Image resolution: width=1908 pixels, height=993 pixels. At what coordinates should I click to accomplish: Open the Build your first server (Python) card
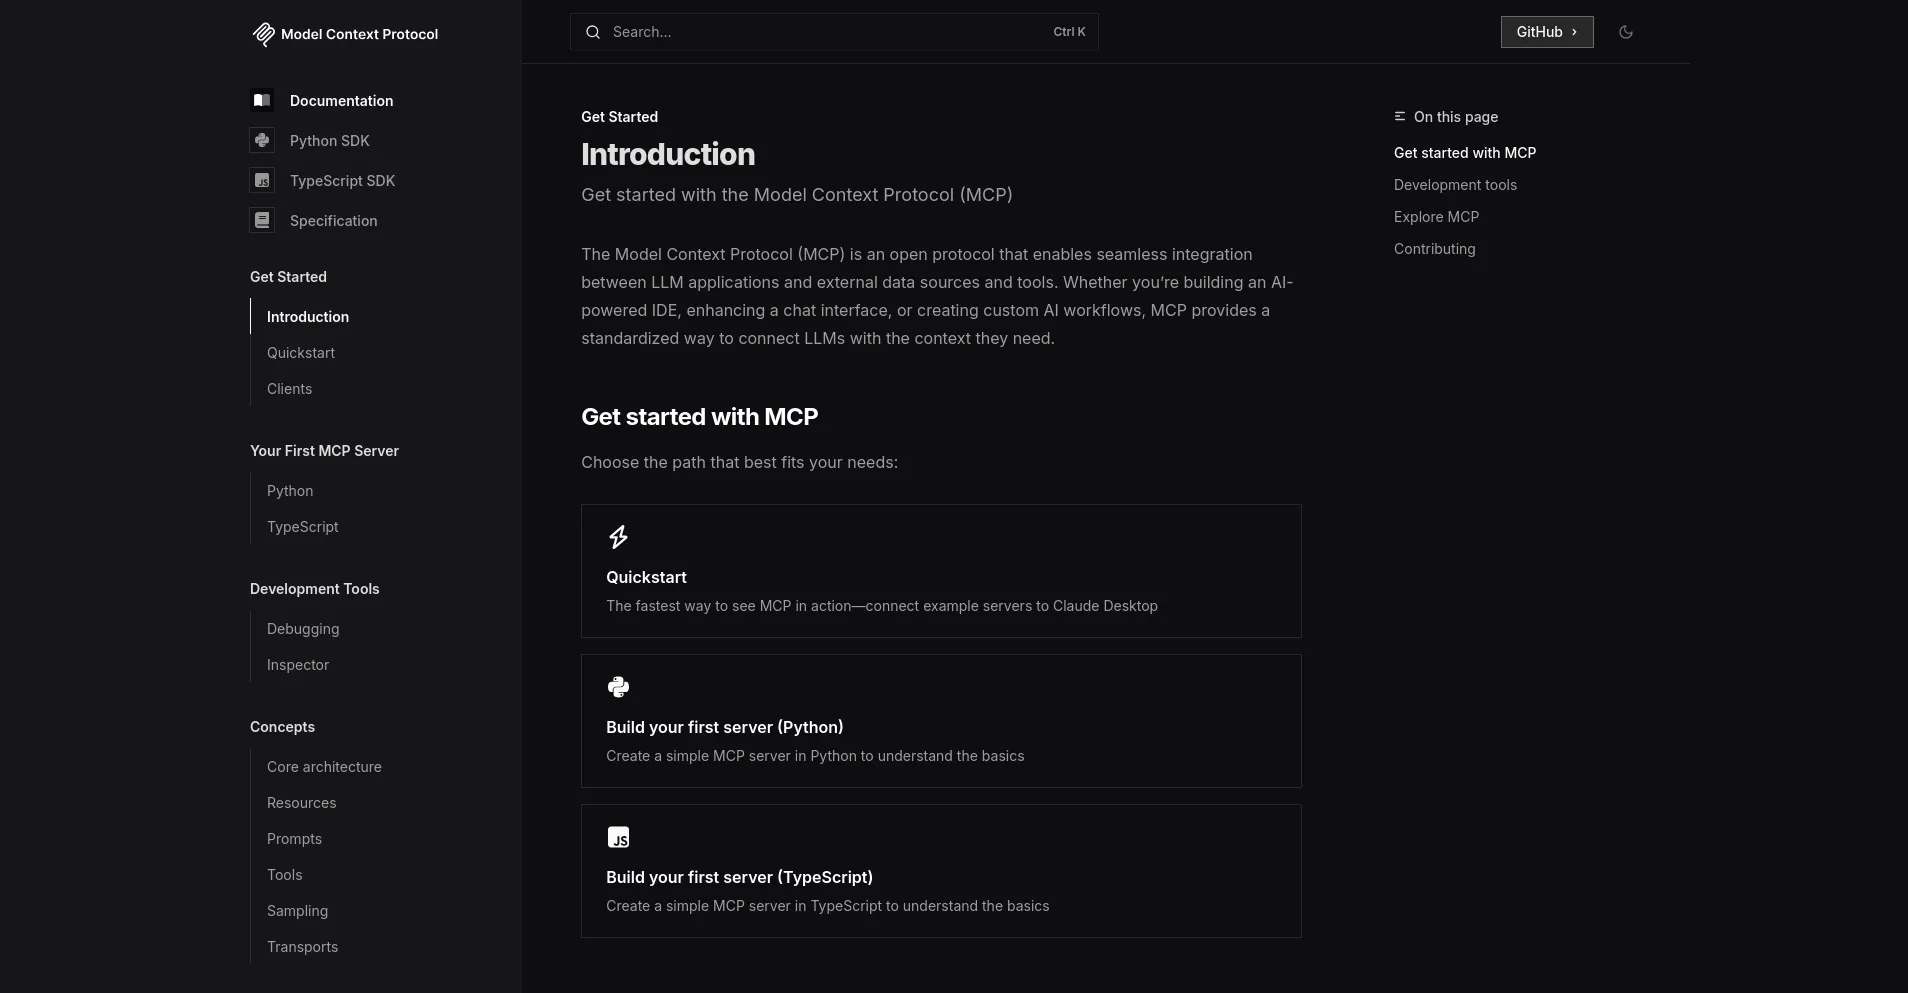coord(940,721)
